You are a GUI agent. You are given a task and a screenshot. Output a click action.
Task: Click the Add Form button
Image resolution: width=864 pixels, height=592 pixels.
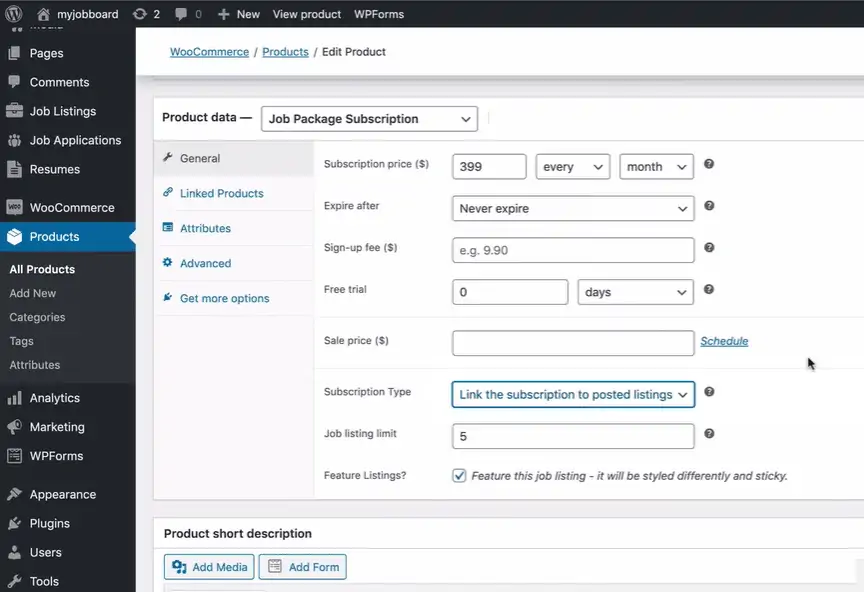coord(303,567)
